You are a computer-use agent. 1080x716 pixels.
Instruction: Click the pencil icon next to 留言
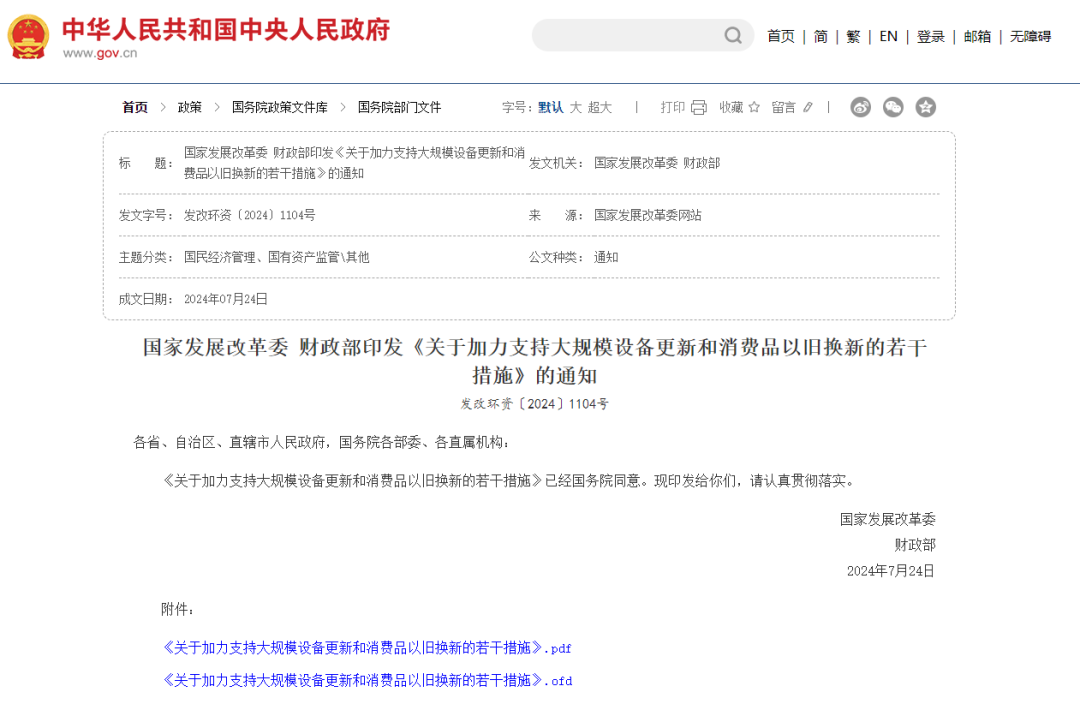point(808,107)
